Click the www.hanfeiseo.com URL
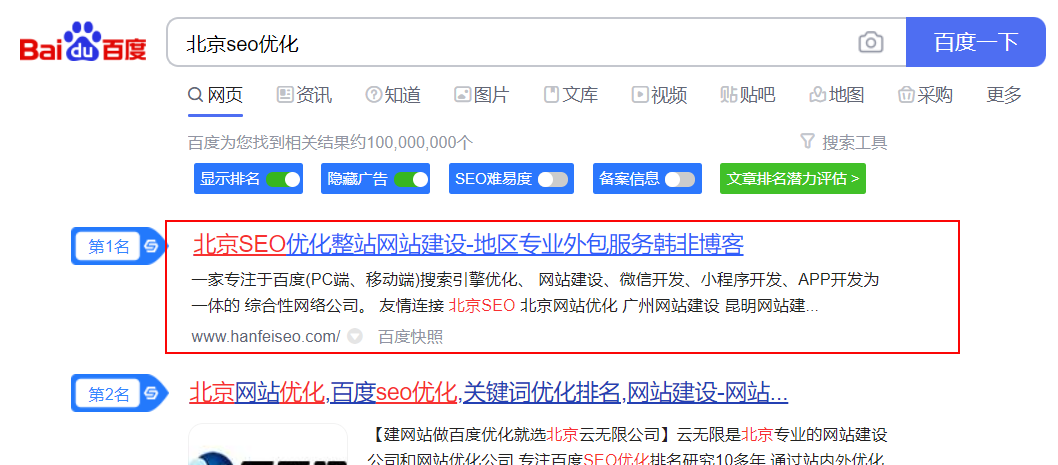Image resolution: width=1058 pixels, height=465 pixels. tap(266, 336)
